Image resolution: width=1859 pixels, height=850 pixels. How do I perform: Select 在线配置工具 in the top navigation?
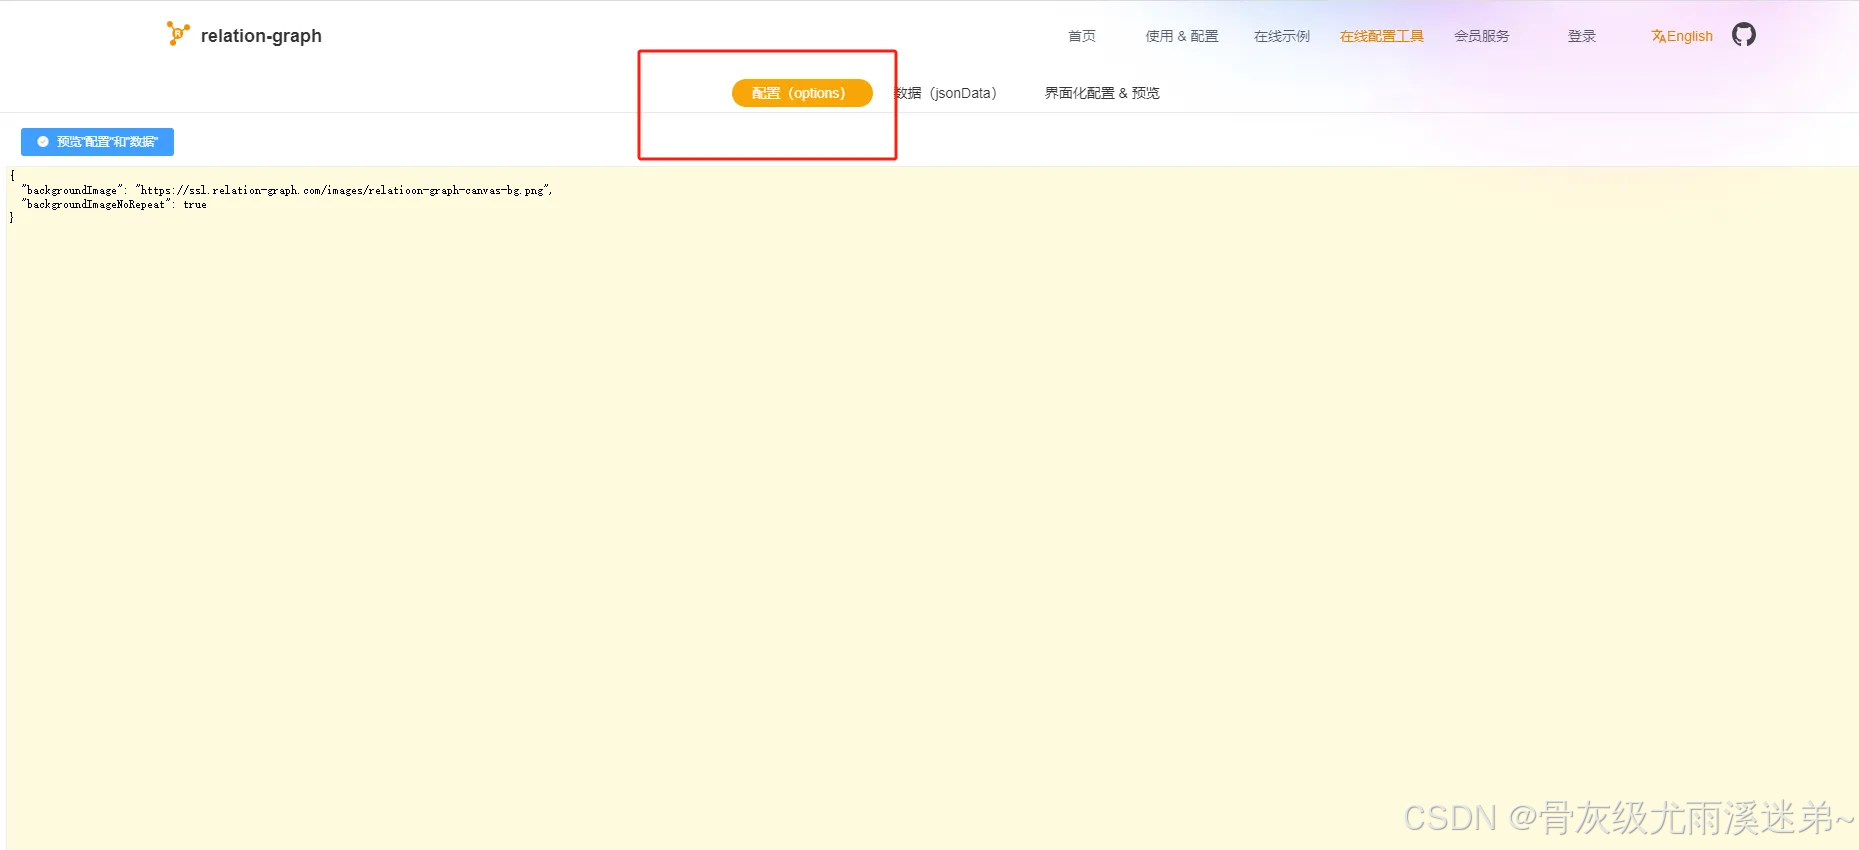(1381, 36)
